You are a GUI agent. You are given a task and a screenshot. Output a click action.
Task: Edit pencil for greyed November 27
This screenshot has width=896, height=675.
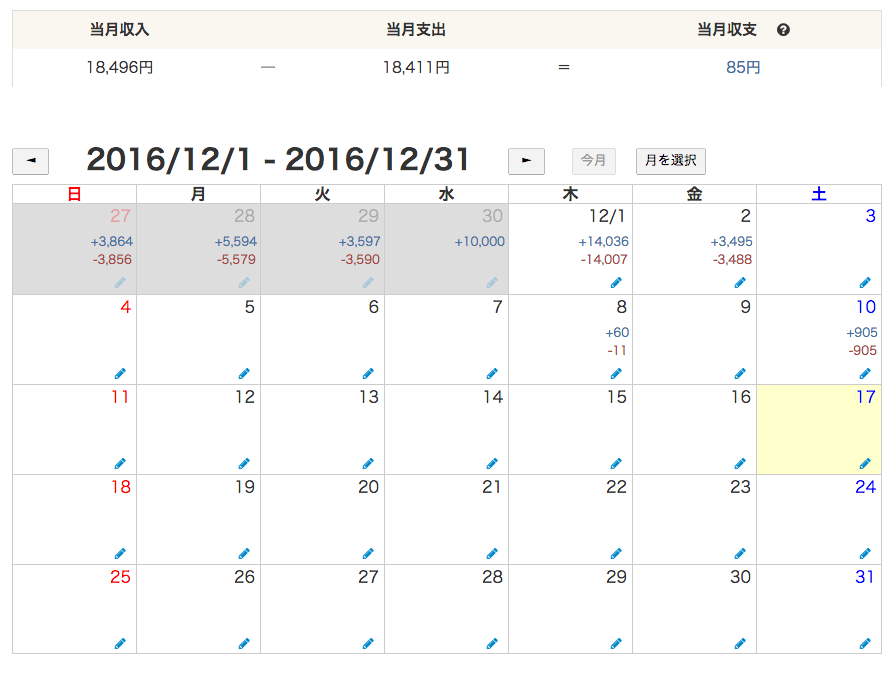point(120,282)
